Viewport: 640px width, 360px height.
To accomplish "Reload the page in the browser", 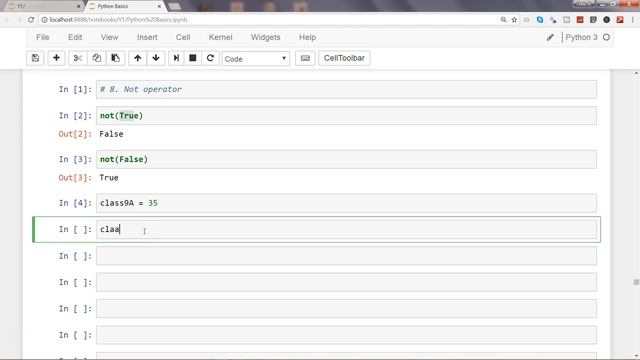I will pyautogui.click(x=31, y=20).
